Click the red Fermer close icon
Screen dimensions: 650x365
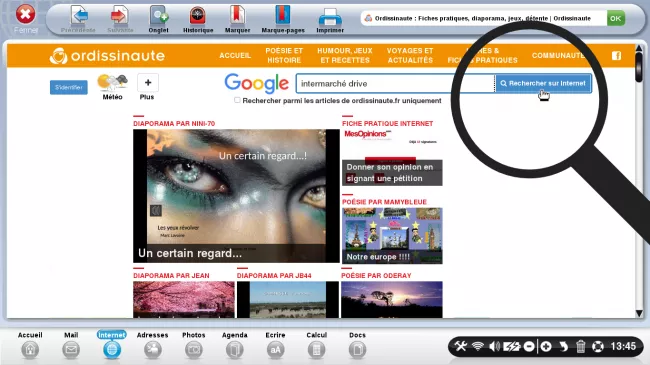25,15
